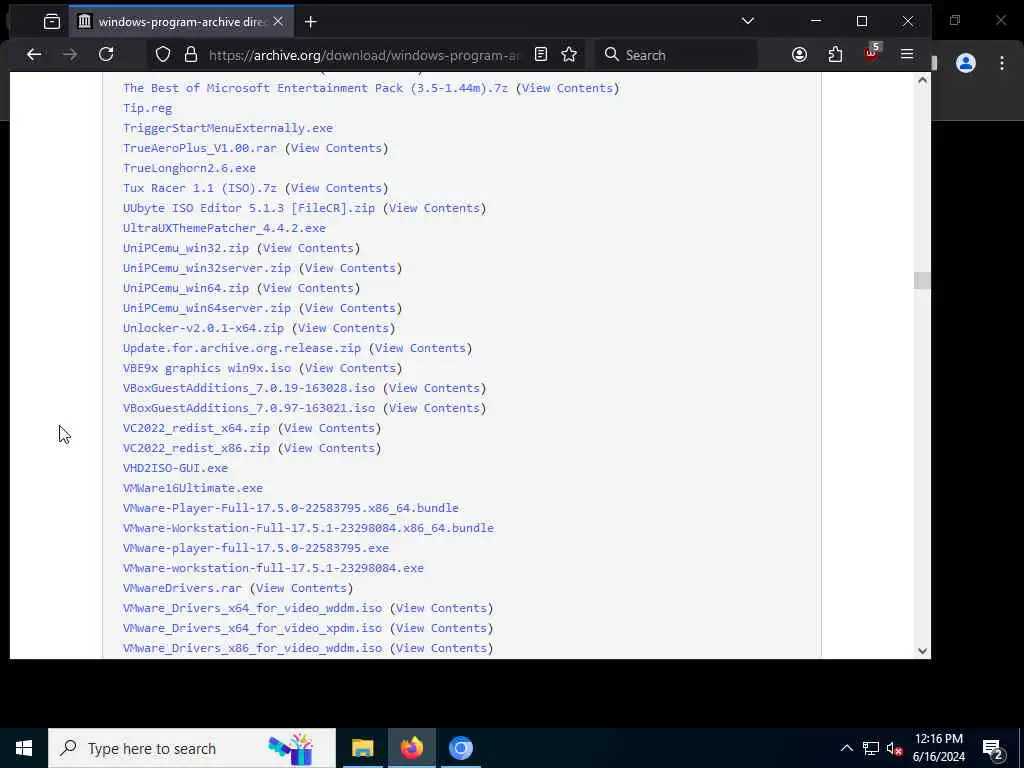
Task: Click the taskbar Type here to search box
Action: tap(192, 748)
